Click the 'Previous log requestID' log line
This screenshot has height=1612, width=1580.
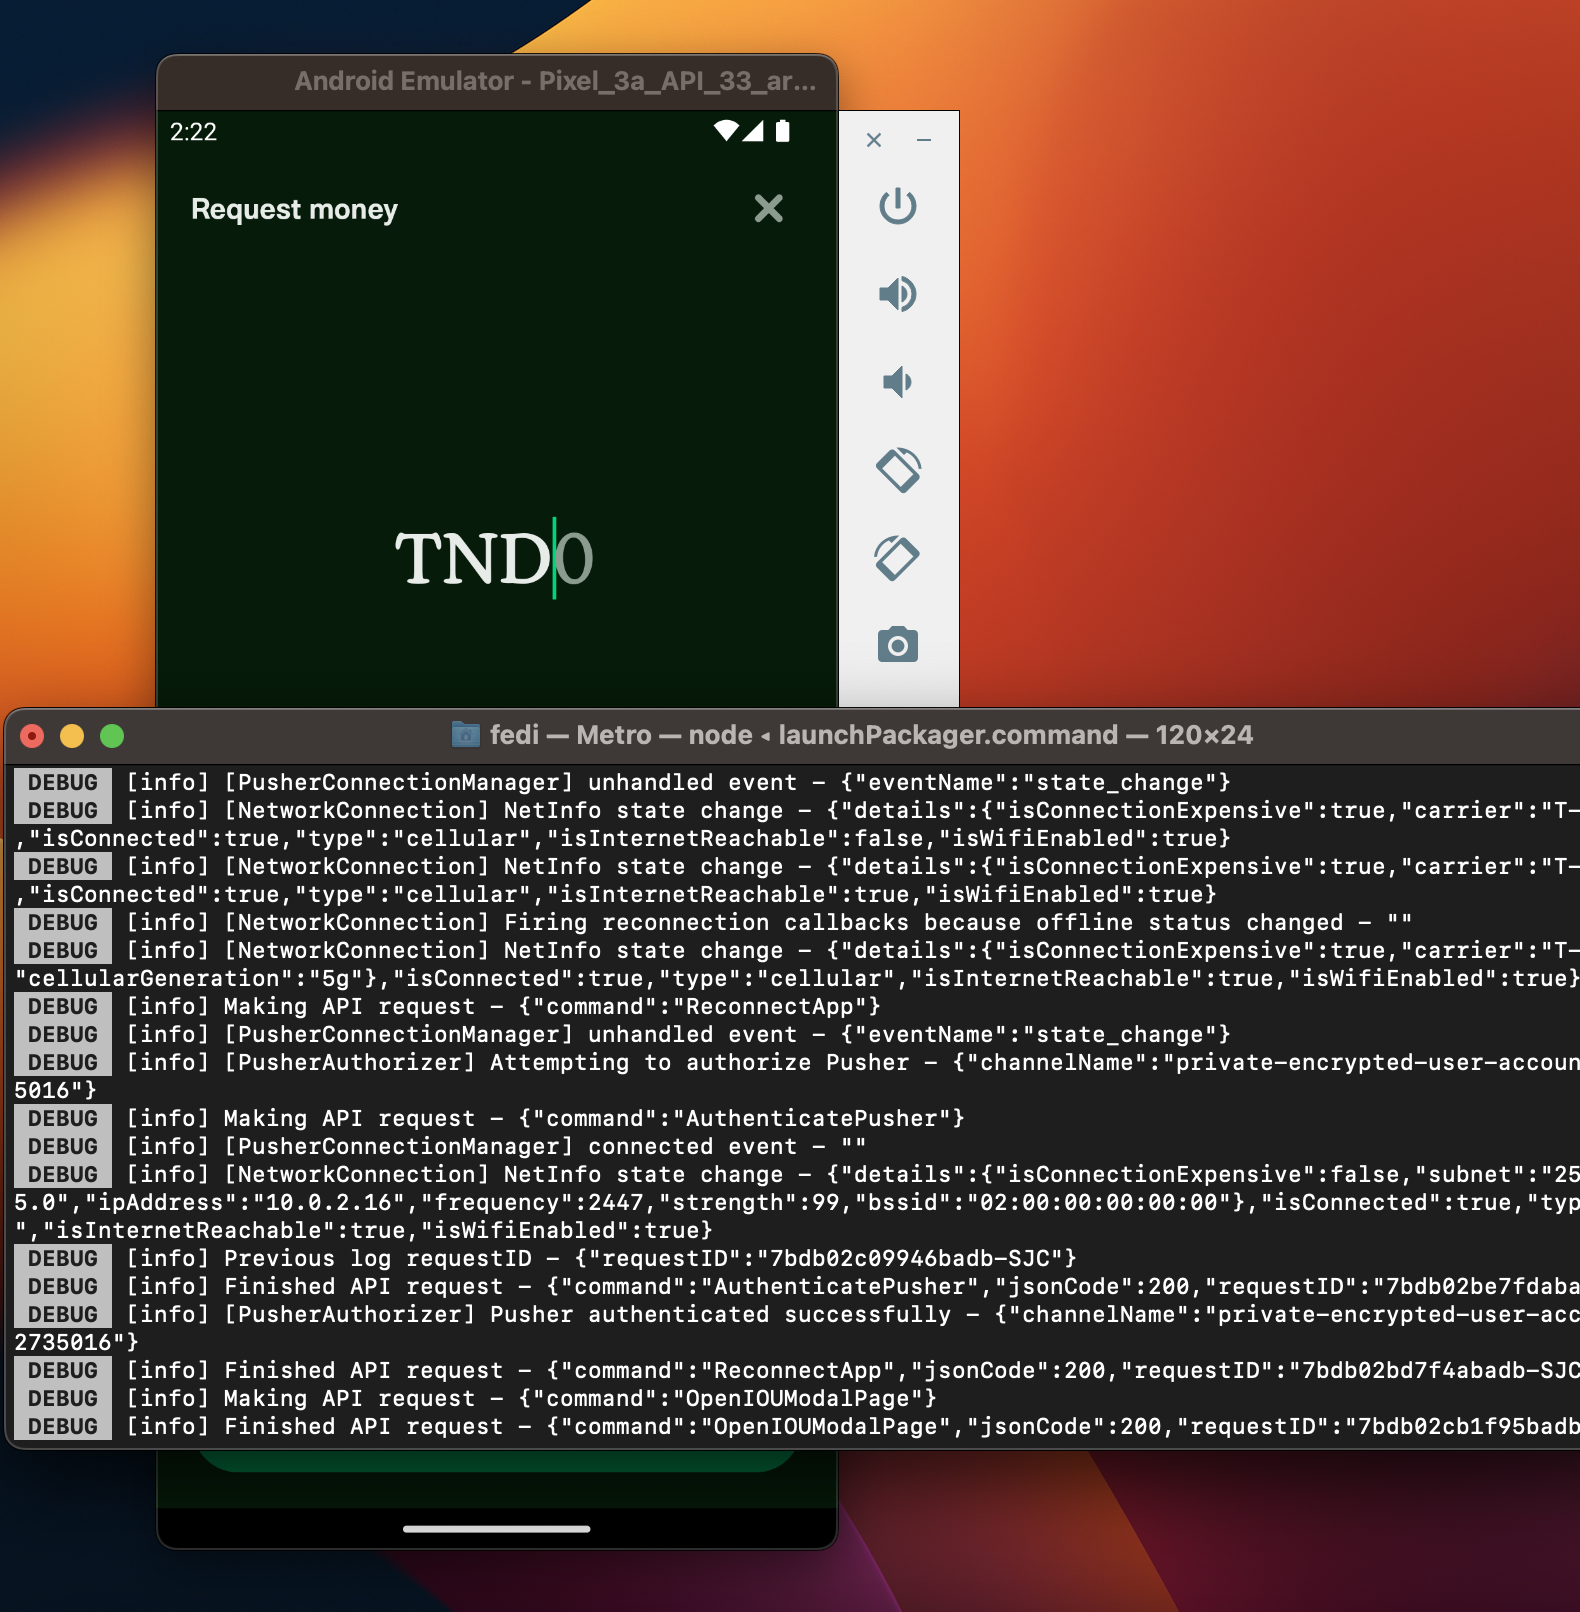pos(546,1258)
